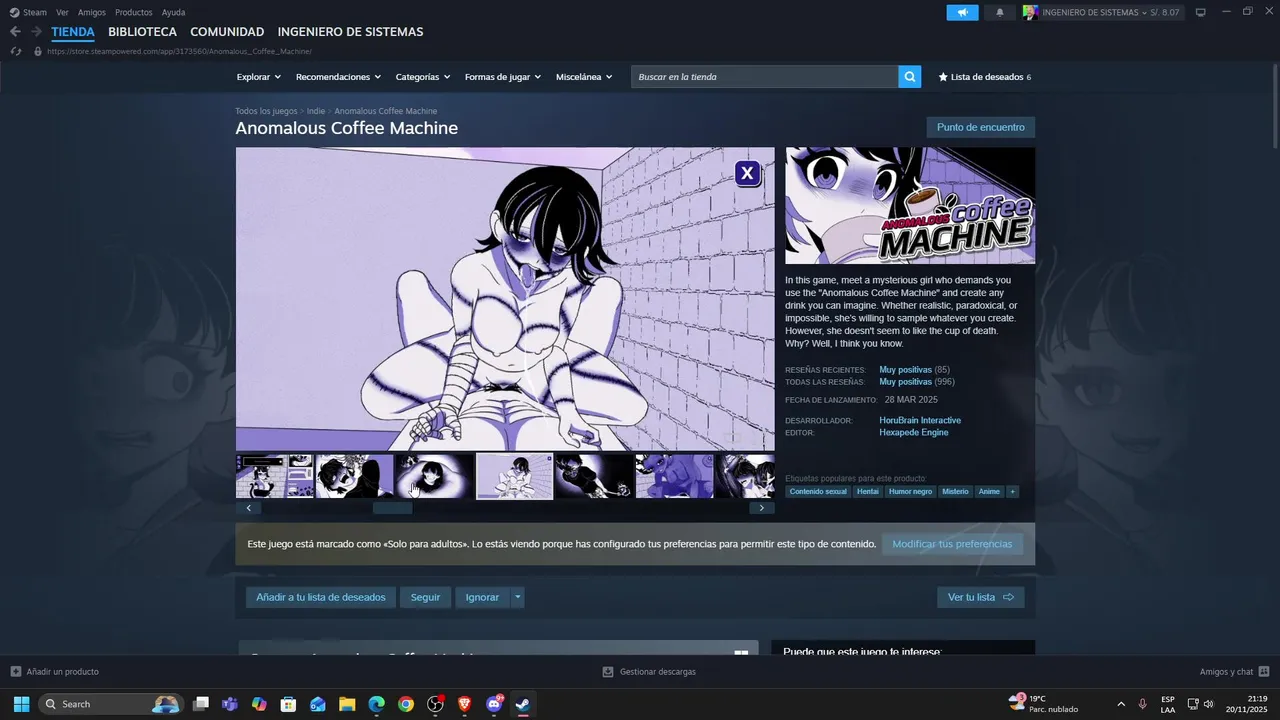Open File Explorer from the taskbar
The width and height of the screenshot is (1280, 720).
(x=347, y=704)
